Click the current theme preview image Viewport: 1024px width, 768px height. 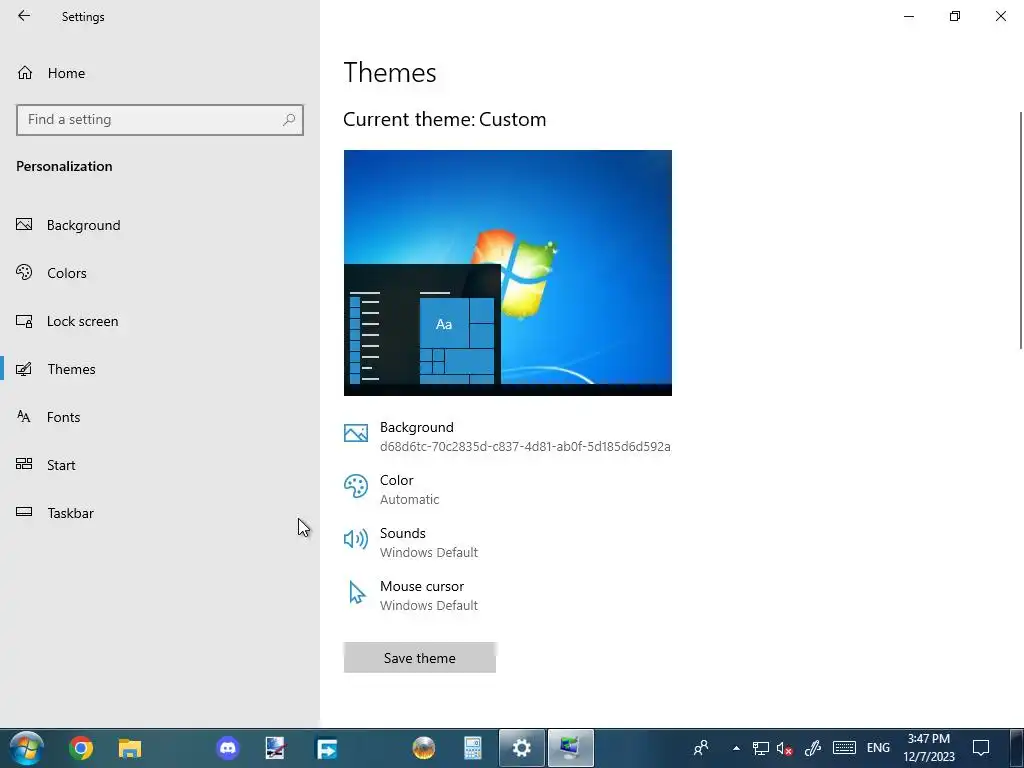click(x=507, y=273)
